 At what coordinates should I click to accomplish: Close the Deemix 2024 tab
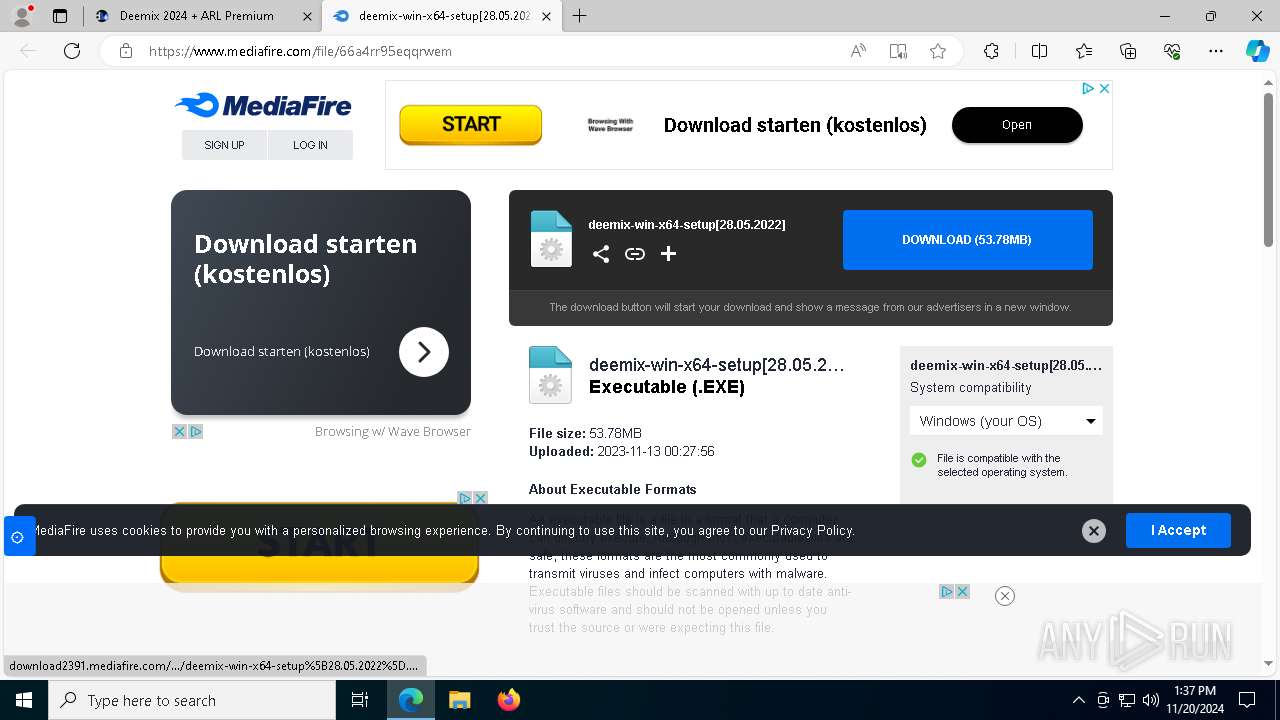pos(307,16)
